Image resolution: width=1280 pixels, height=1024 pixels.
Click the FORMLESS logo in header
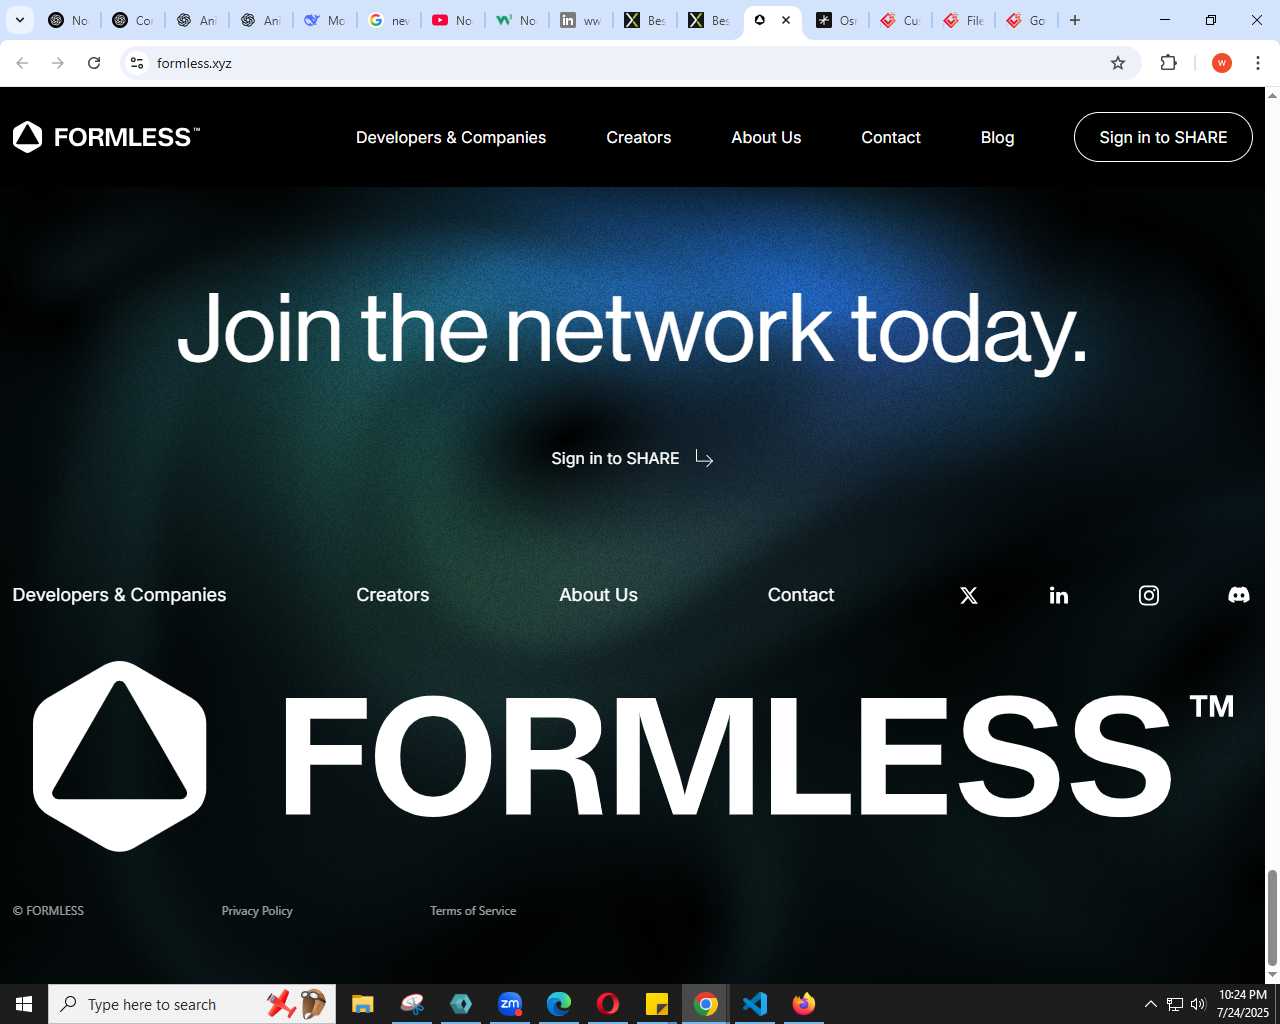[106, 137]
